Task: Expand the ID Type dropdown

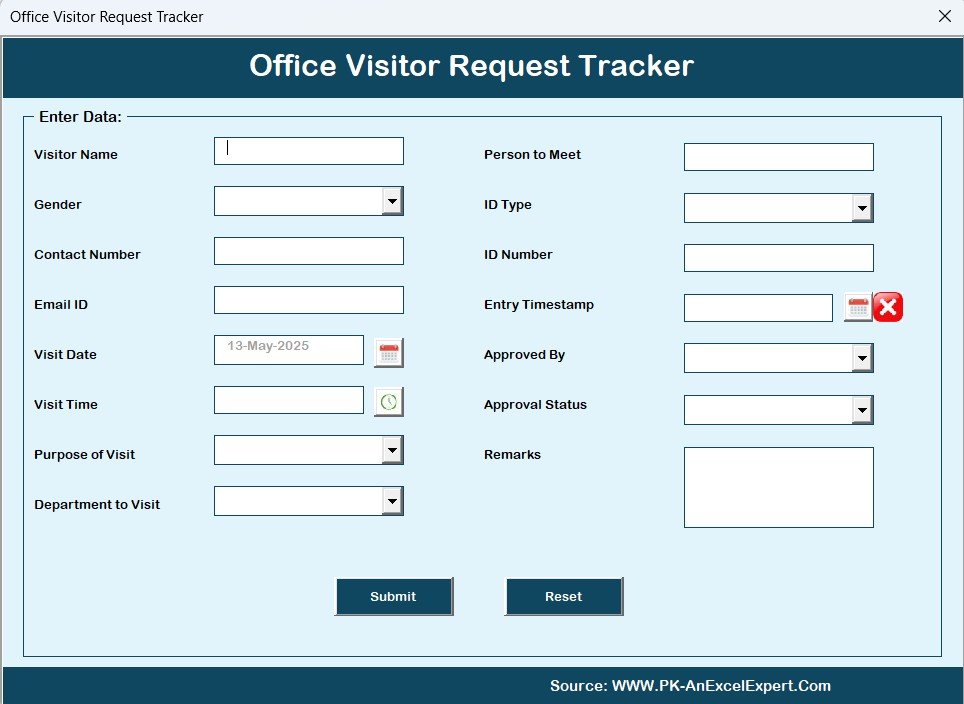Action: (x=863, y=208)
